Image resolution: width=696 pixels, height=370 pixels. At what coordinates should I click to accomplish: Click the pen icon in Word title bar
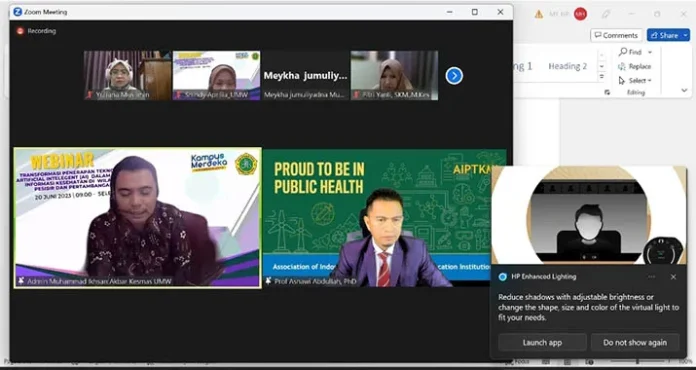pos(606,14)
